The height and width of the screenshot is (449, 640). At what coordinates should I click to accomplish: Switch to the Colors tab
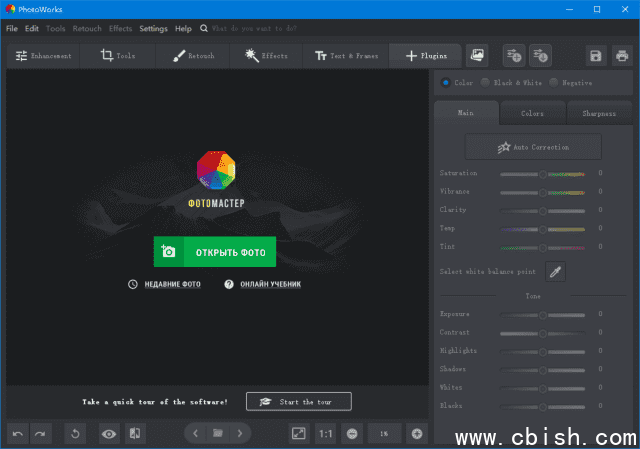click(x=532, y=113)
